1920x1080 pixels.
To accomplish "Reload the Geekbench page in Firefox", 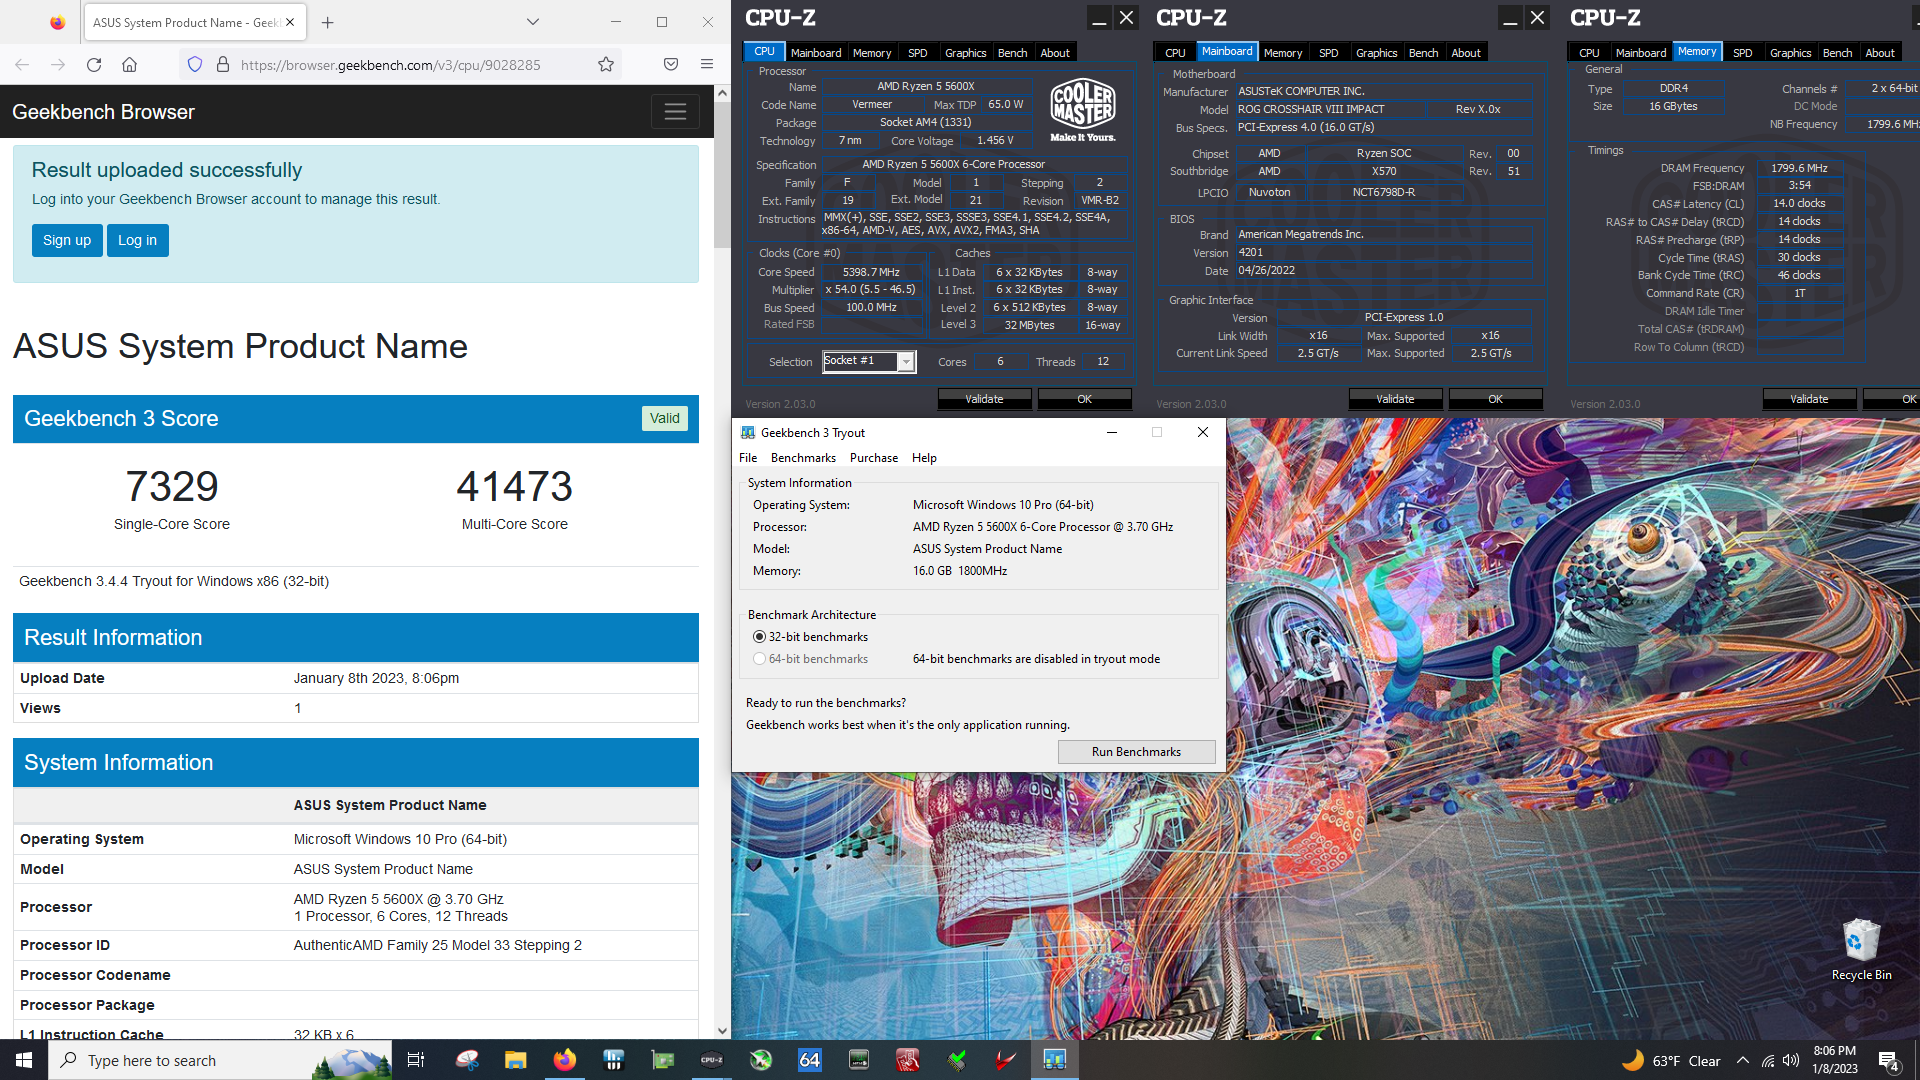I will tap(94, 64).
